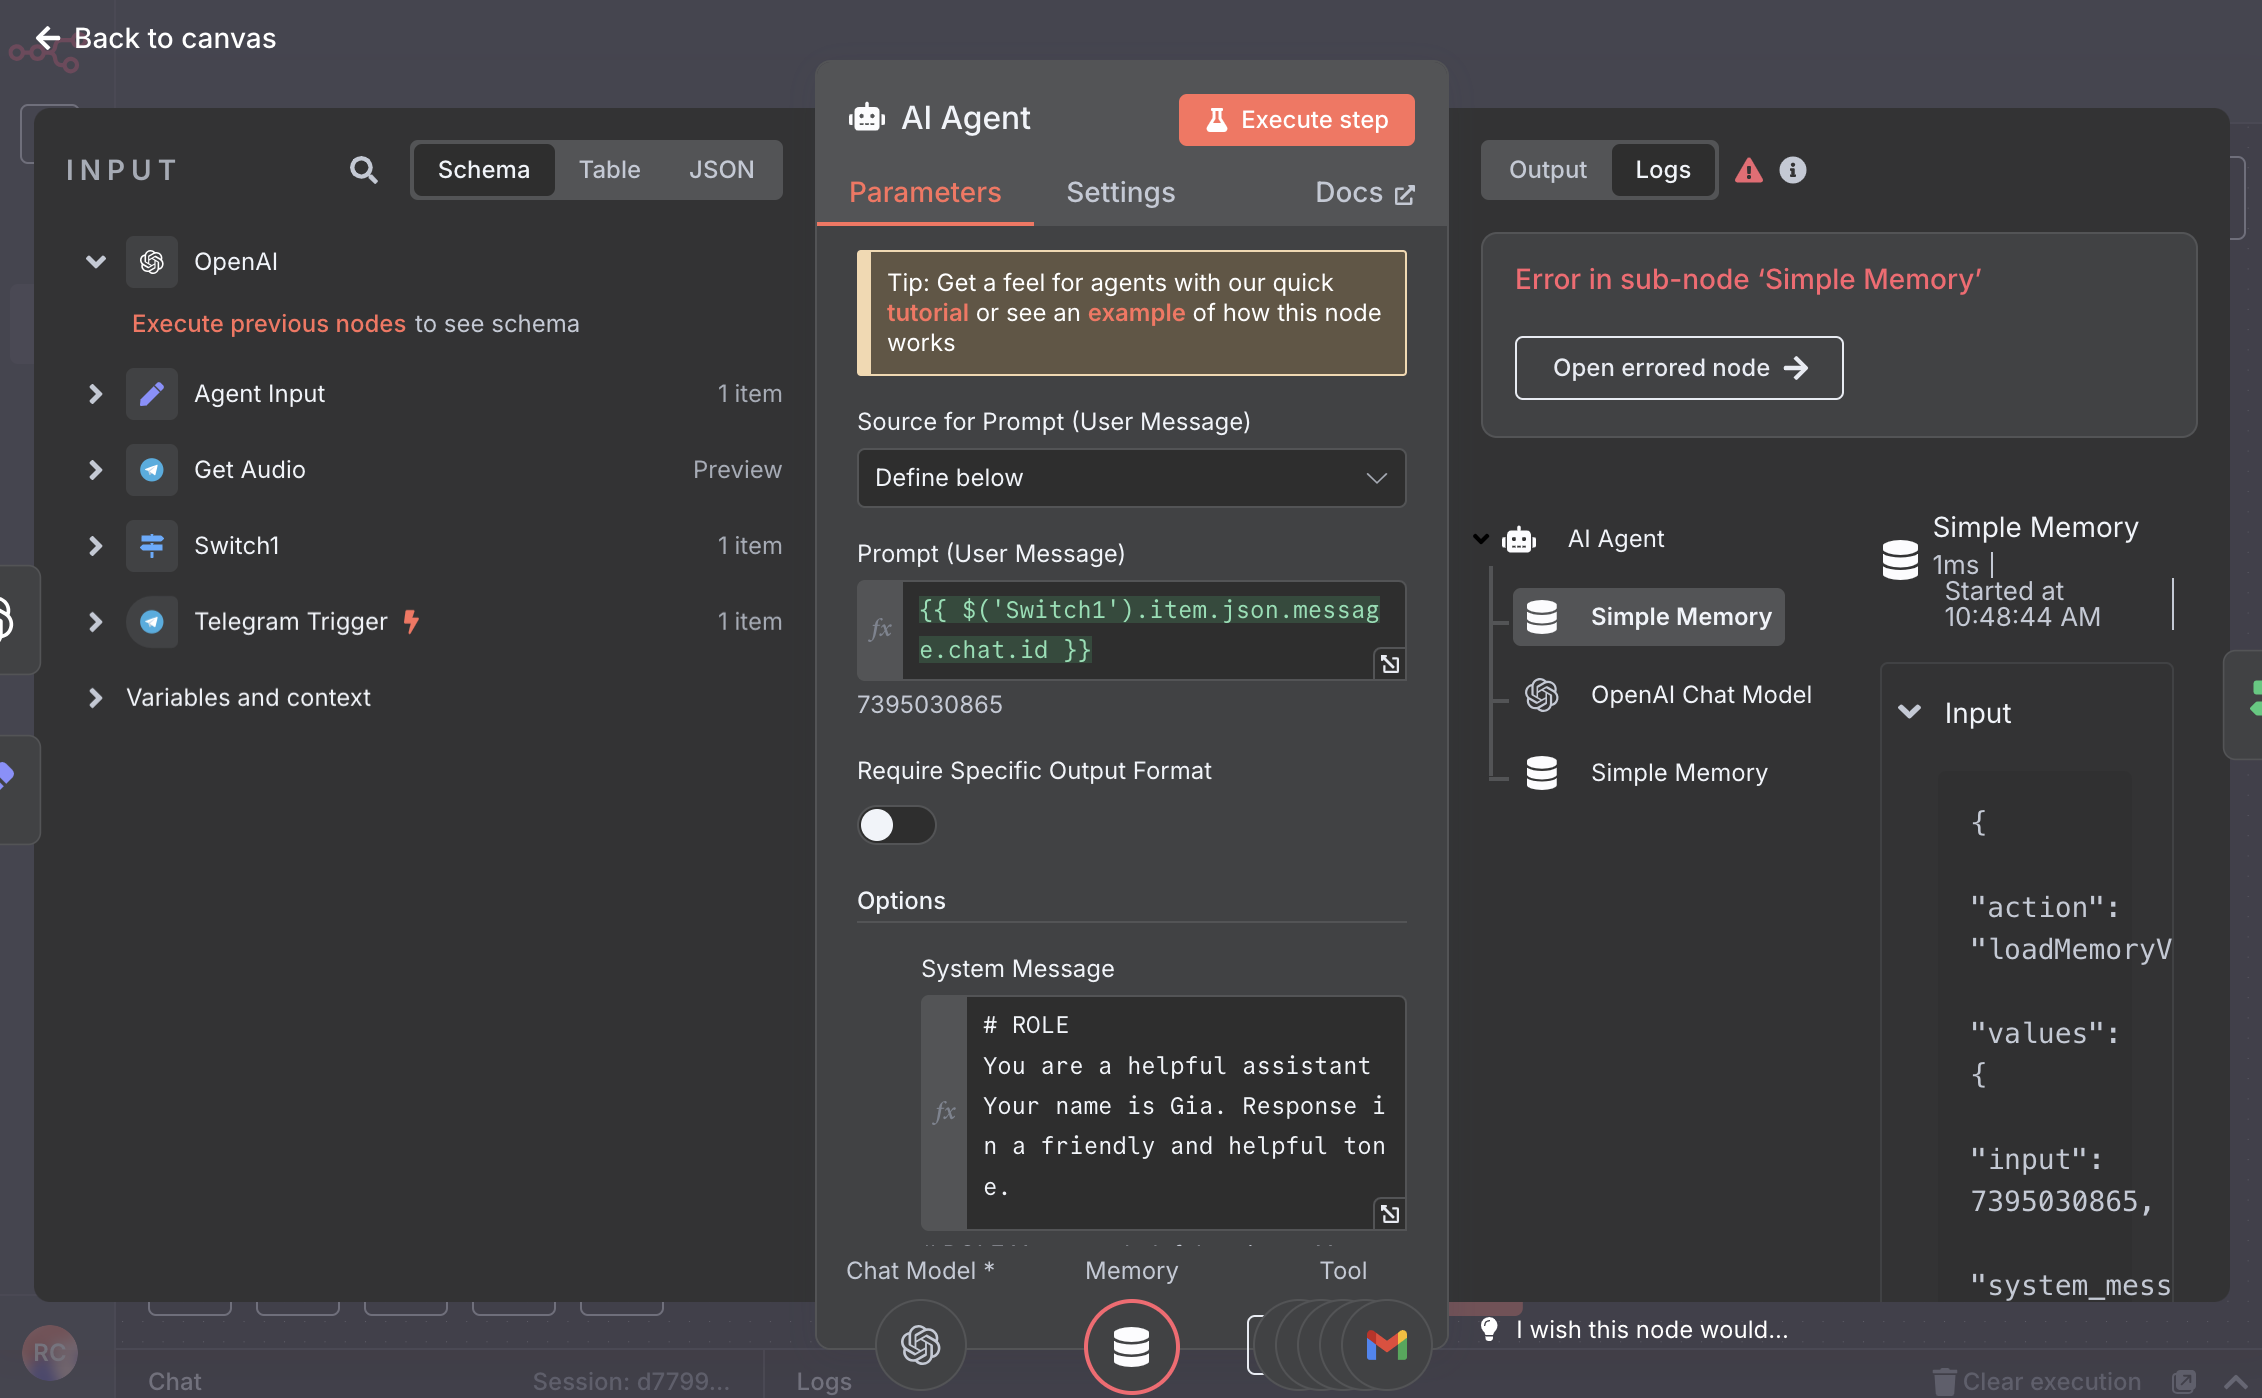Open the Source for Prompt dropdown
The image size is (2262, 1398).
[1131, 478]
